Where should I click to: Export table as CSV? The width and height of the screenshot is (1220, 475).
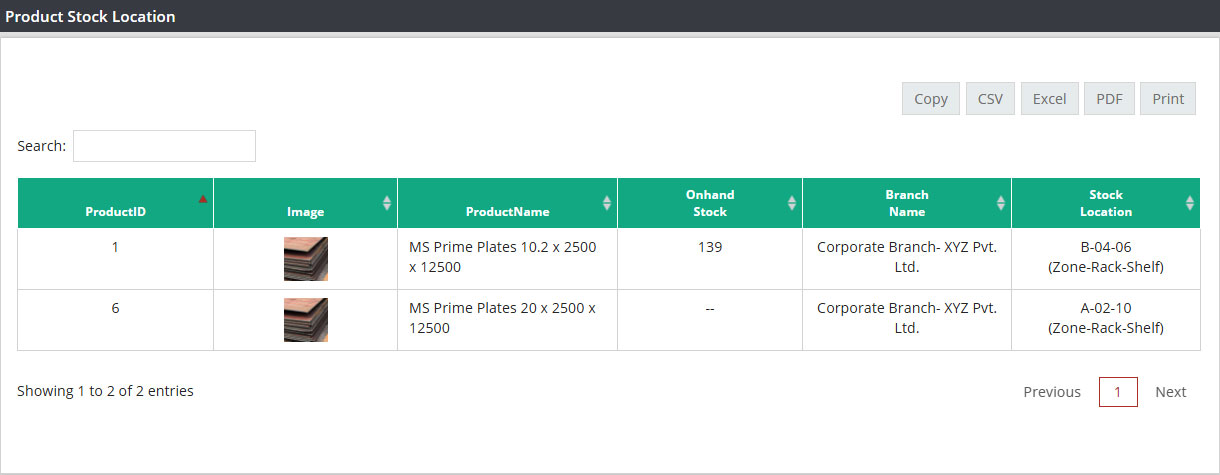[990, 99]
